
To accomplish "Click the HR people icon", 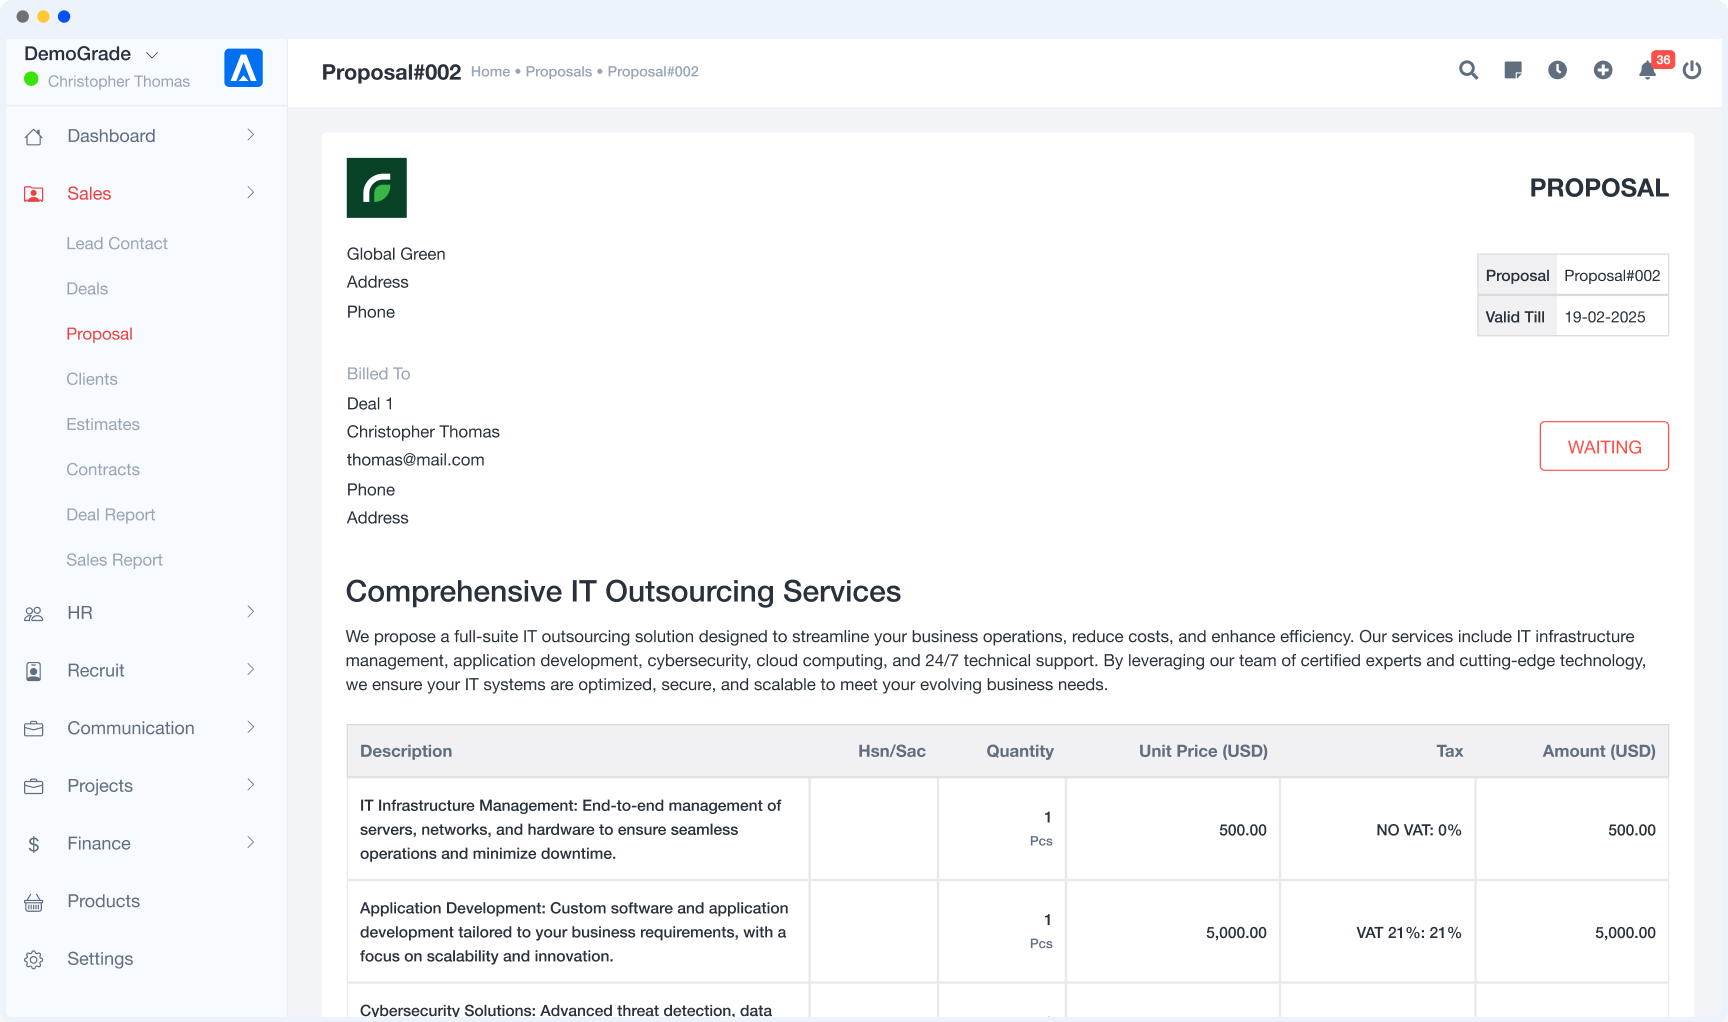I will pyautogui.click(x=34, y=614).
